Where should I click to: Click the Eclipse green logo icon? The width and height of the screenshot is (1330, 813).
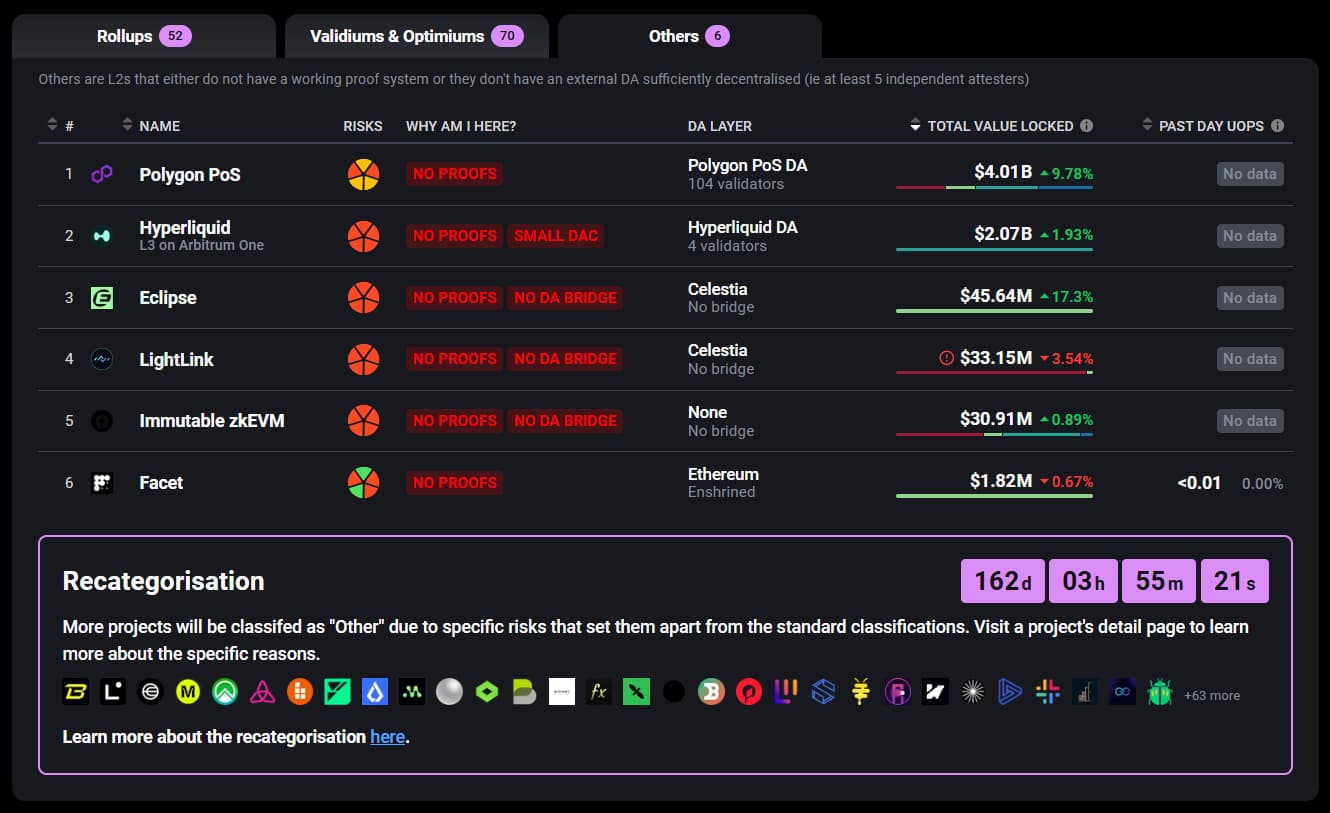point(102,298)
